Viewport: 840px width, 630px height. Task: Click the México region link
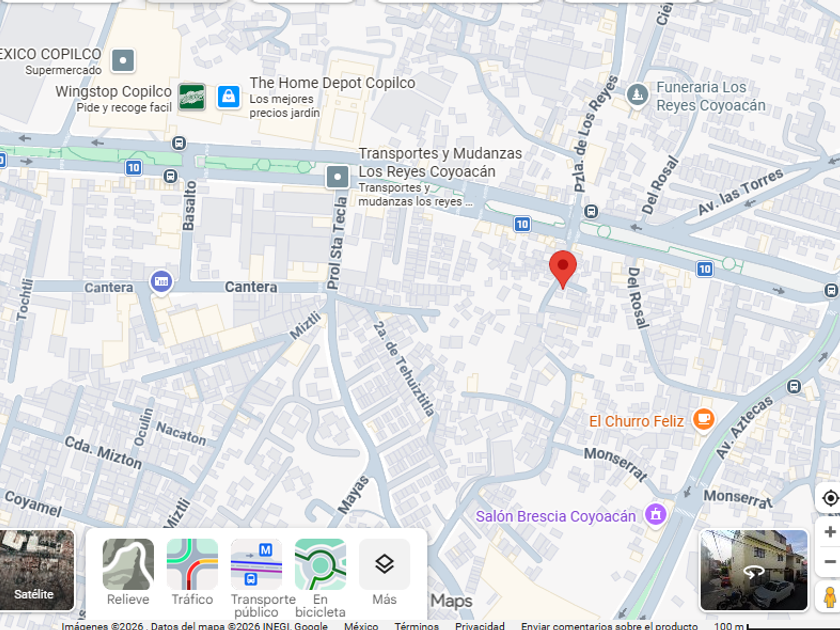[361, 625]
